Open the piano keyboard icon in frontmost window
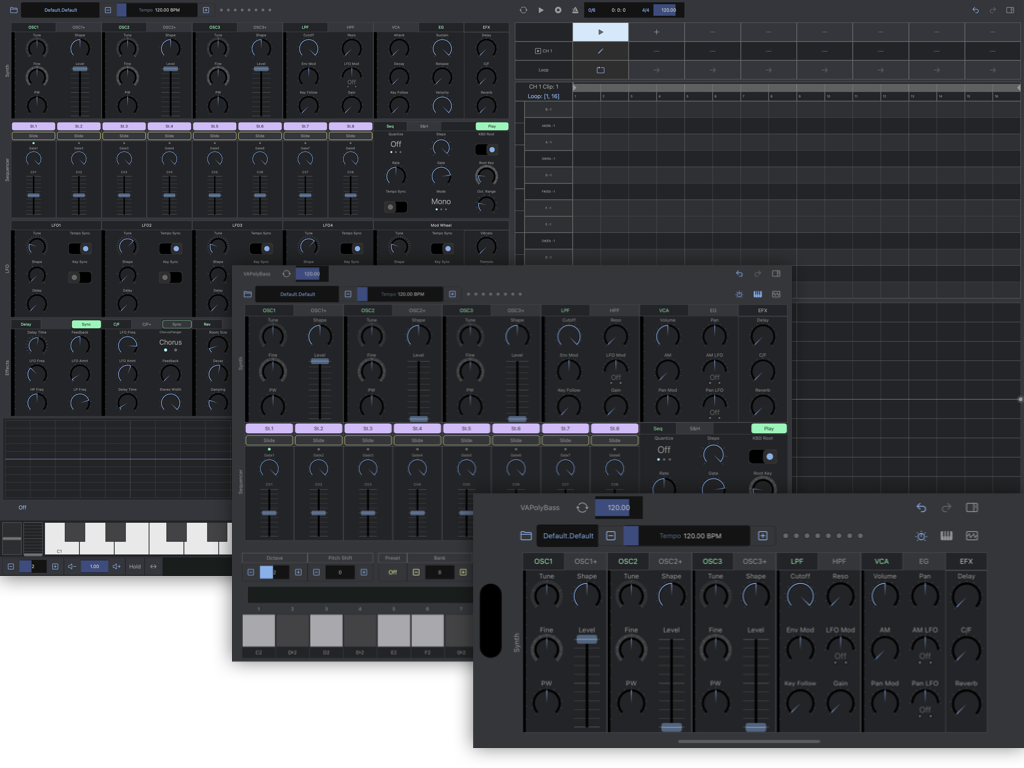Viewport: 1024px width, 768px height. pyautogui.click(x=946, y=536)
